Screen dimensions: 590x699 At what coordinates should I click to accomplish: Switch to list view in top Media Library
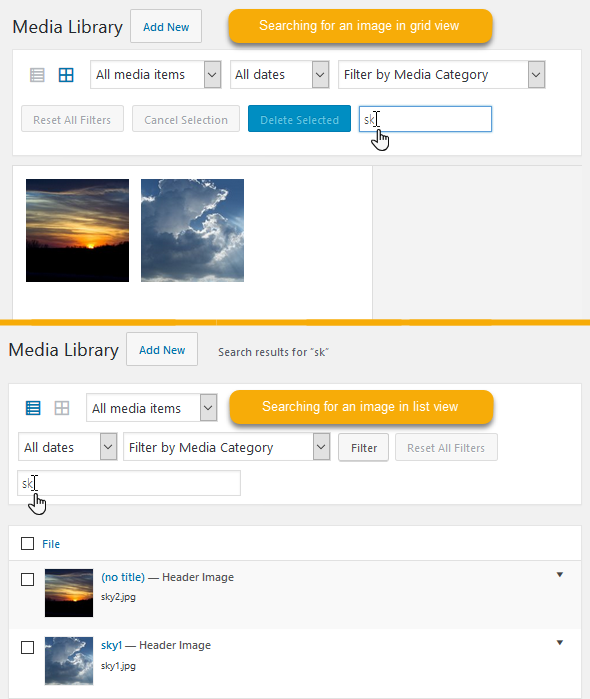[x=37, y=75]
